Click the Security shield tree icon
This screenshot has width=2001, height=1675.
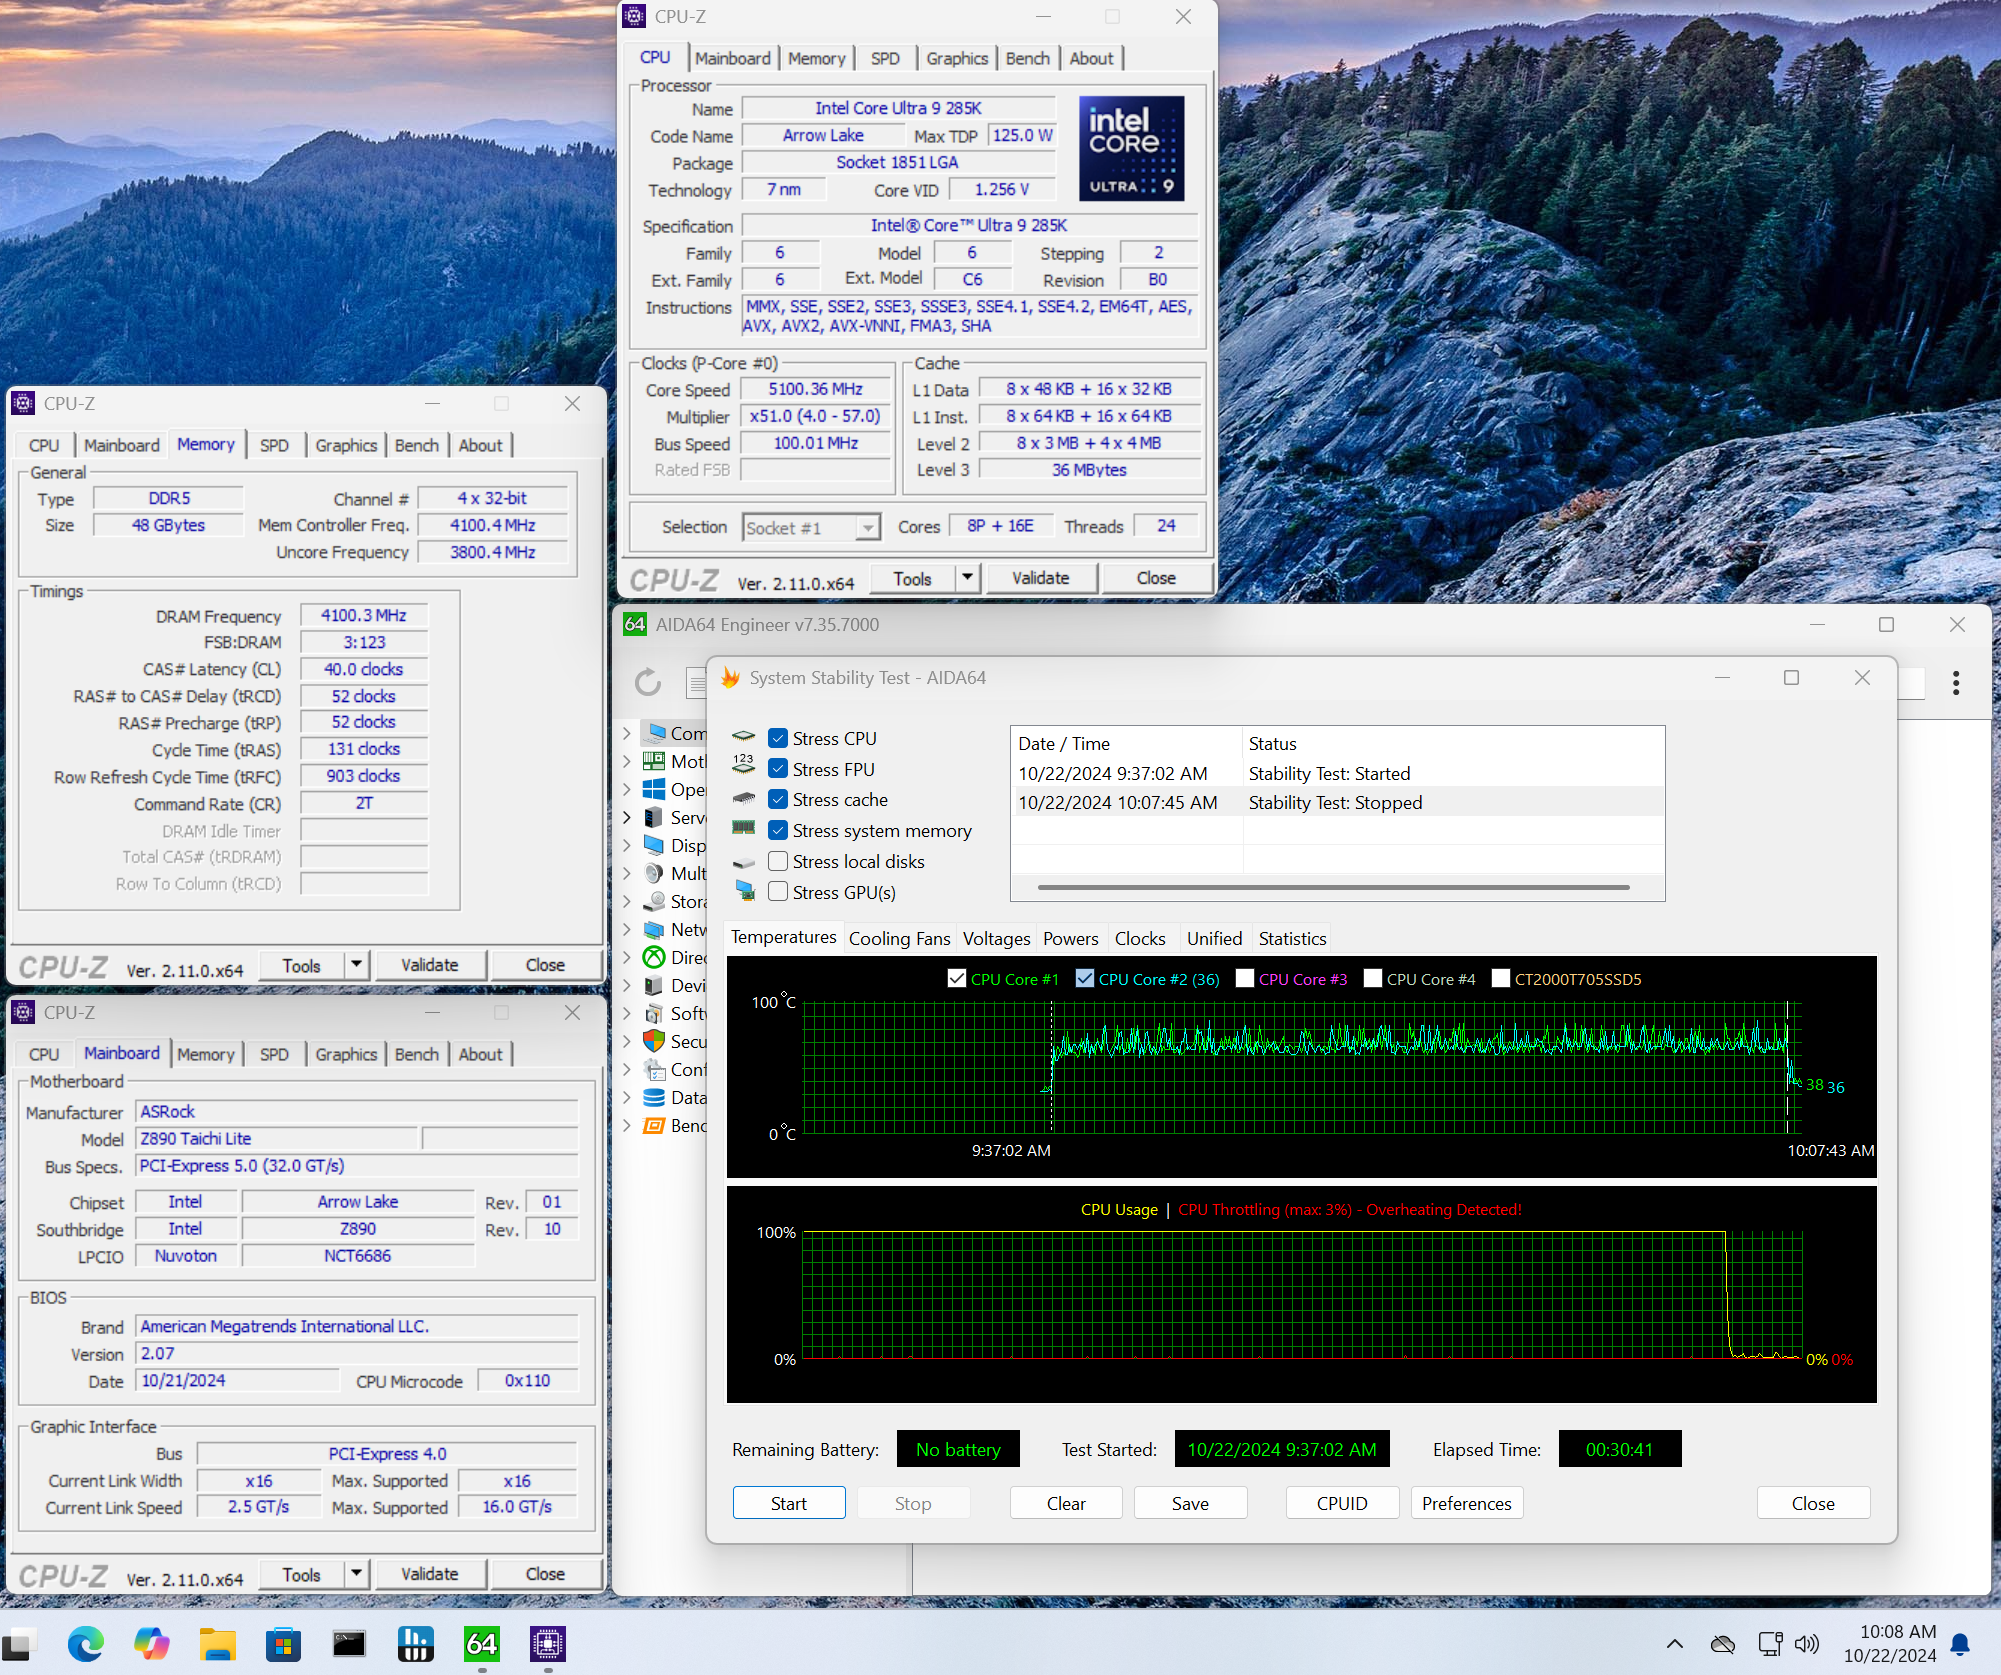[x=654, y=1042]
